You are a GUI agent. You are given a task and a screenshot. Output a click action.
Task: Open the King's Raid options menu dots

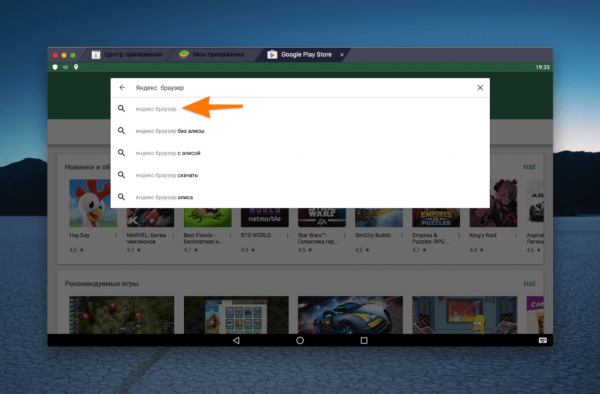(516, 235)
